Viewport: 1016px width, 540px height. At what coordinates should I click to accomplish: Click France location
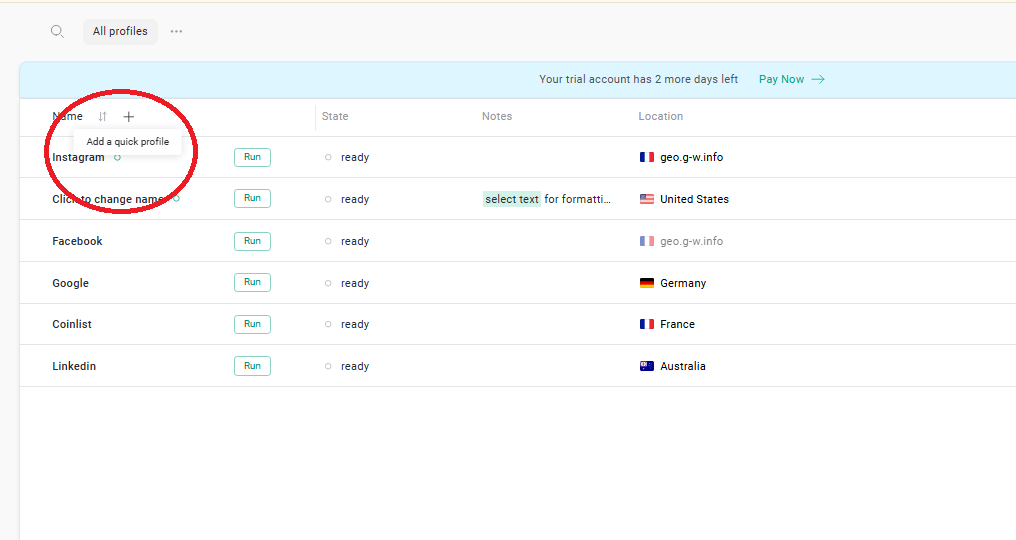point(677,324)
